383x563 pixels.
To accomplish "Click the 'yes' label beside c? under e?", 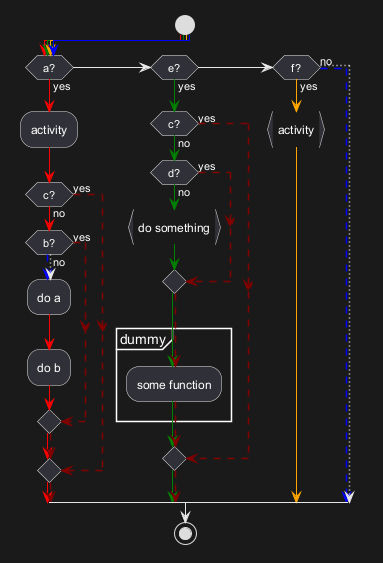I will [x=207, y=118].
